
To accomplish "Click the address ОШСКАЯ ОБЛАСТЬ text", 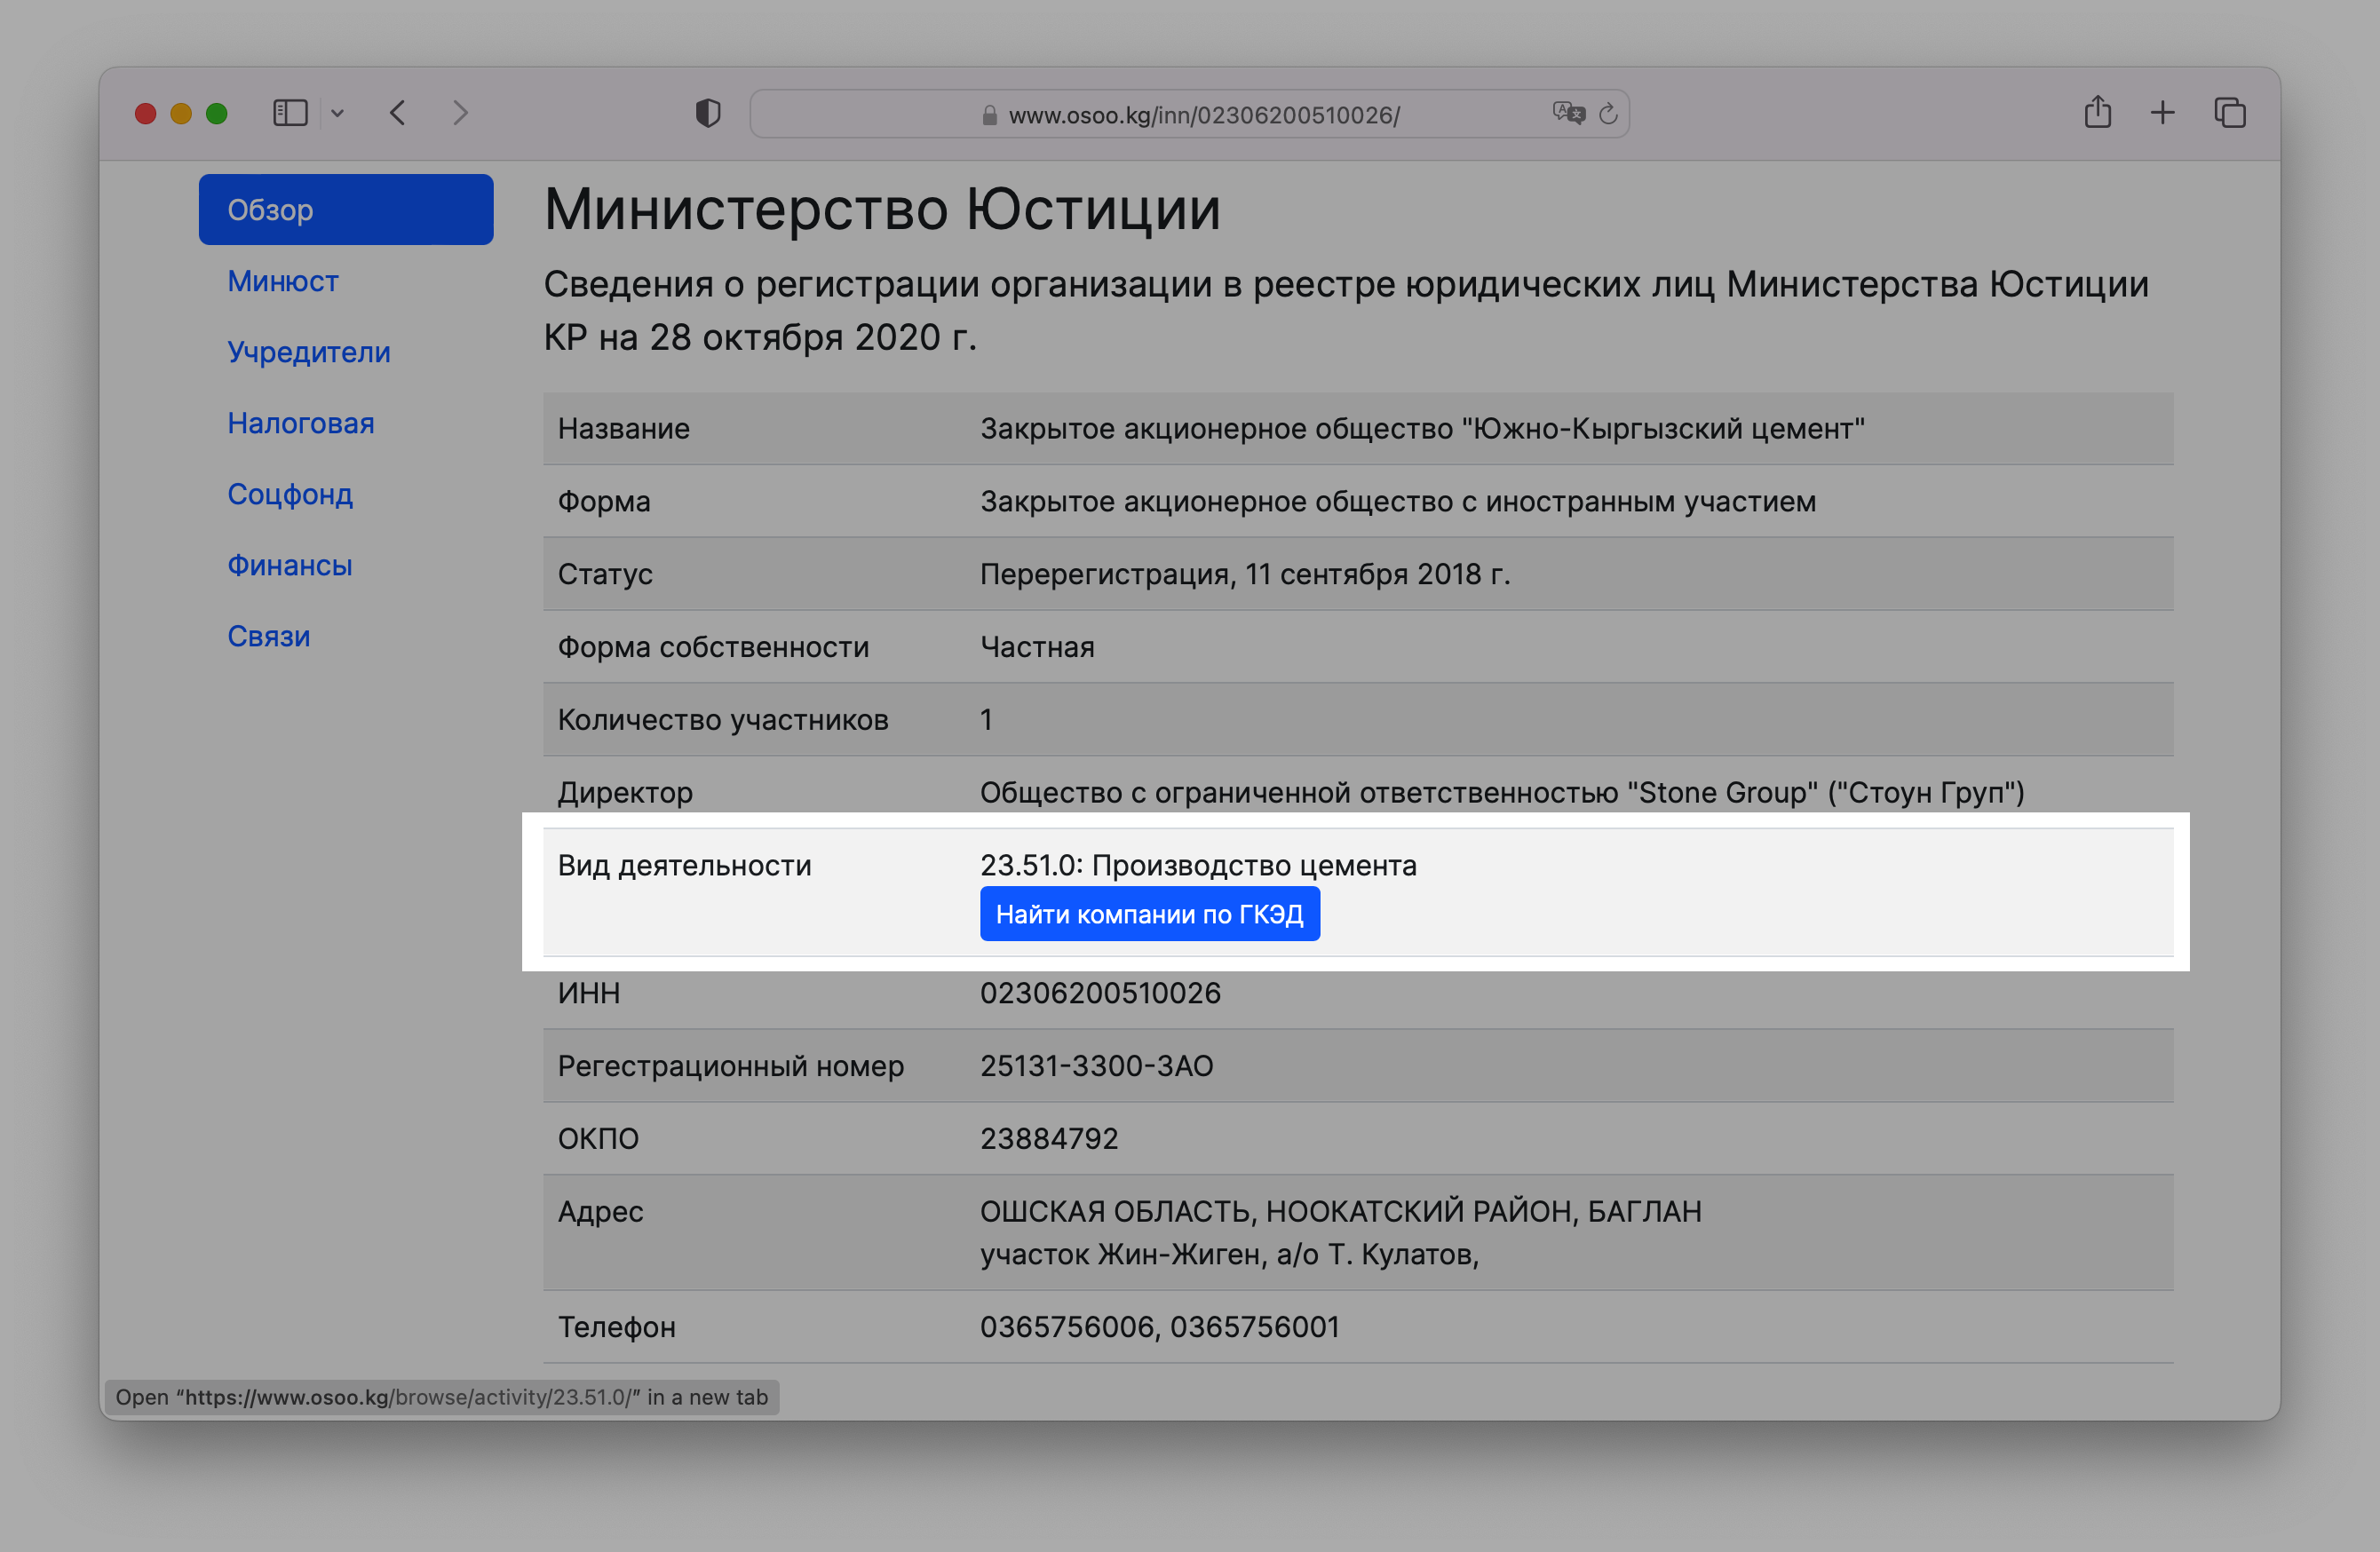I will click(x=1340, y=1212).
